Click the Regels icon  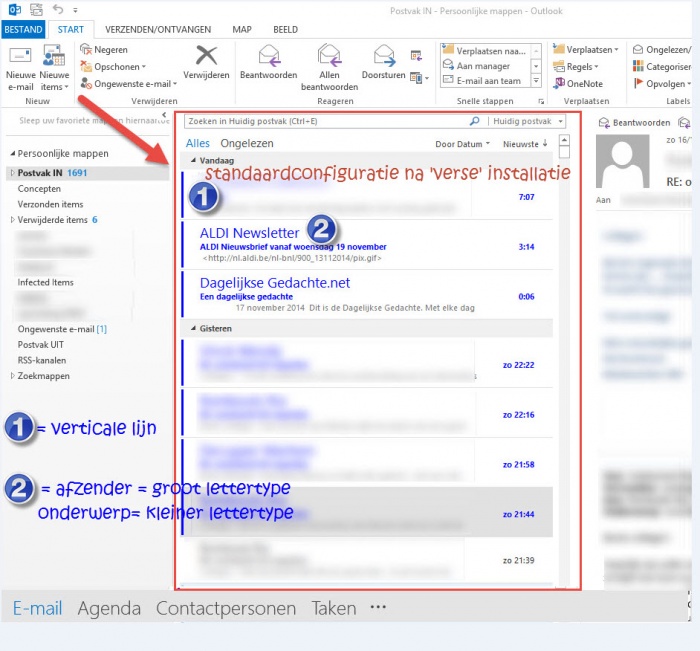558,67
